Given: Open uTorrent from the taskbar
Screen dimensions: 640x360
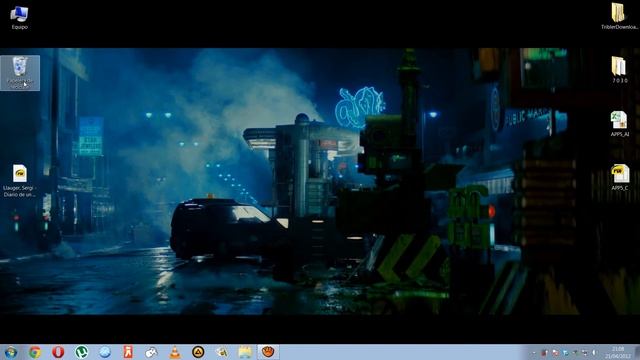Looking at the screenshot, I should [x=82, y=352].
